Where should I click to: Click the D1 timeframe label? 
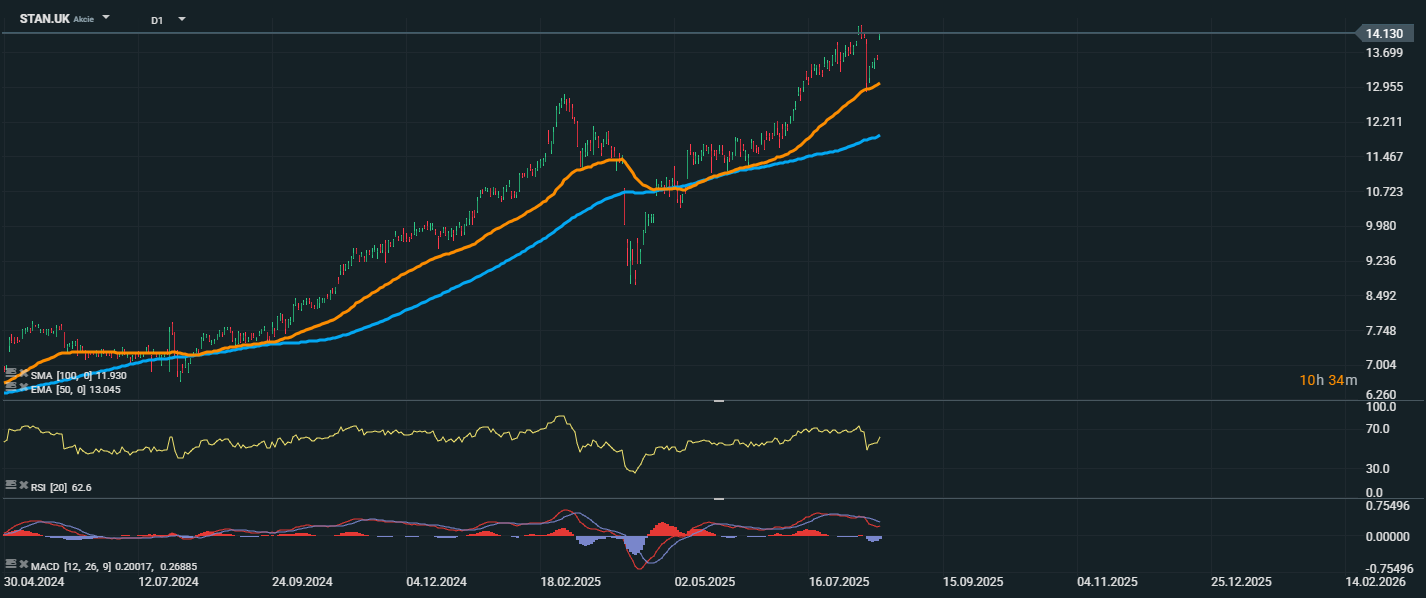[x=157, y=19]
